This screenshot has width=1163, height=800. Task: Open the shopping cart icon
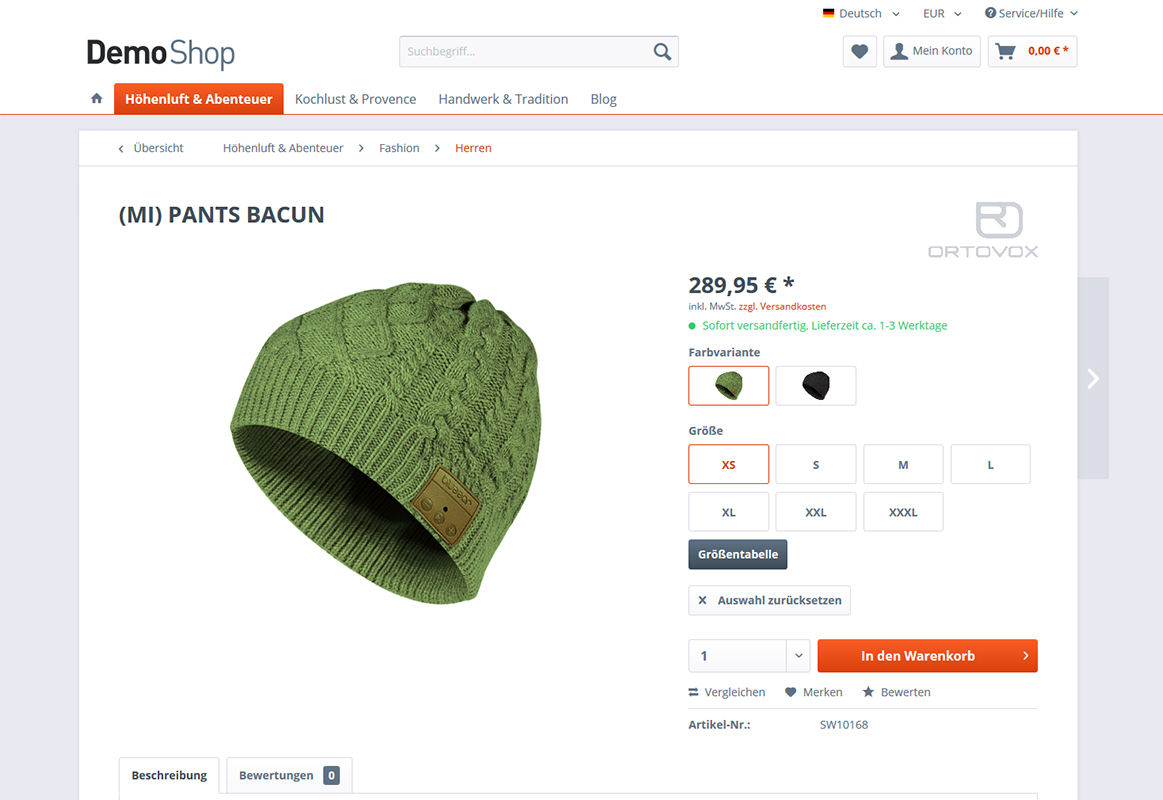click(1006, 51)
